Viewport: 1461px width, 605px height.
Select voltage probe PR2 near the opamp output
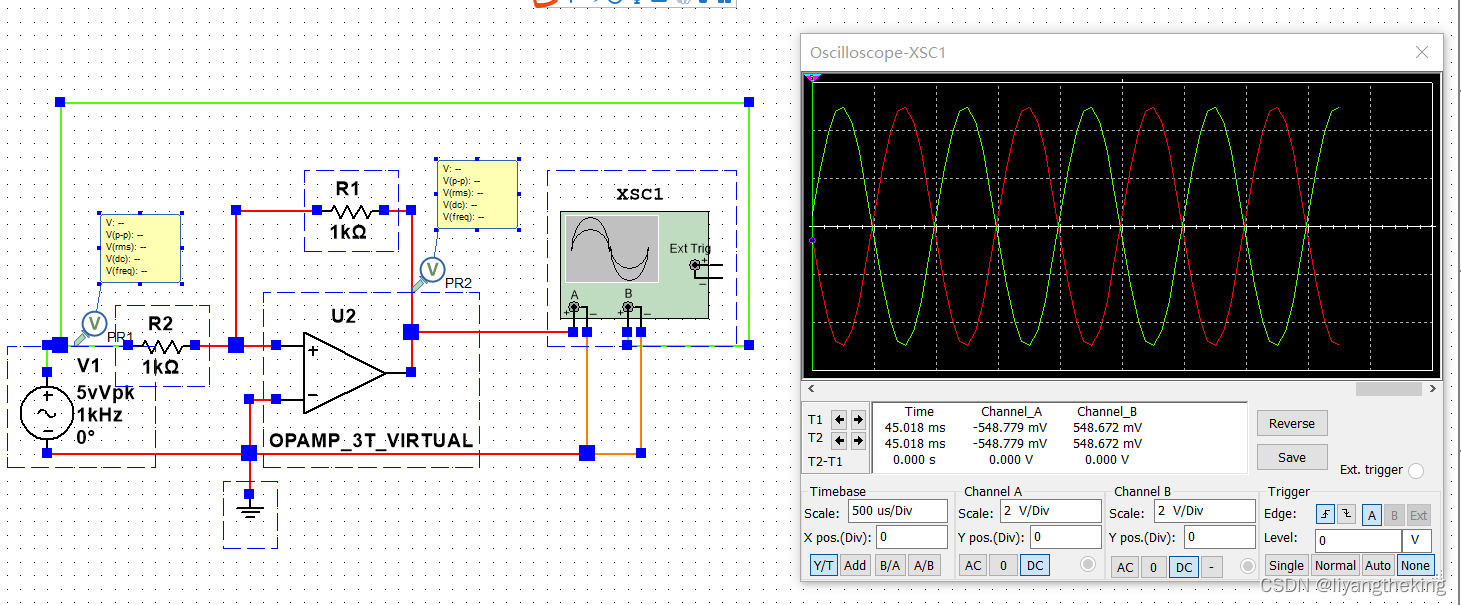[x=431, y=270]
